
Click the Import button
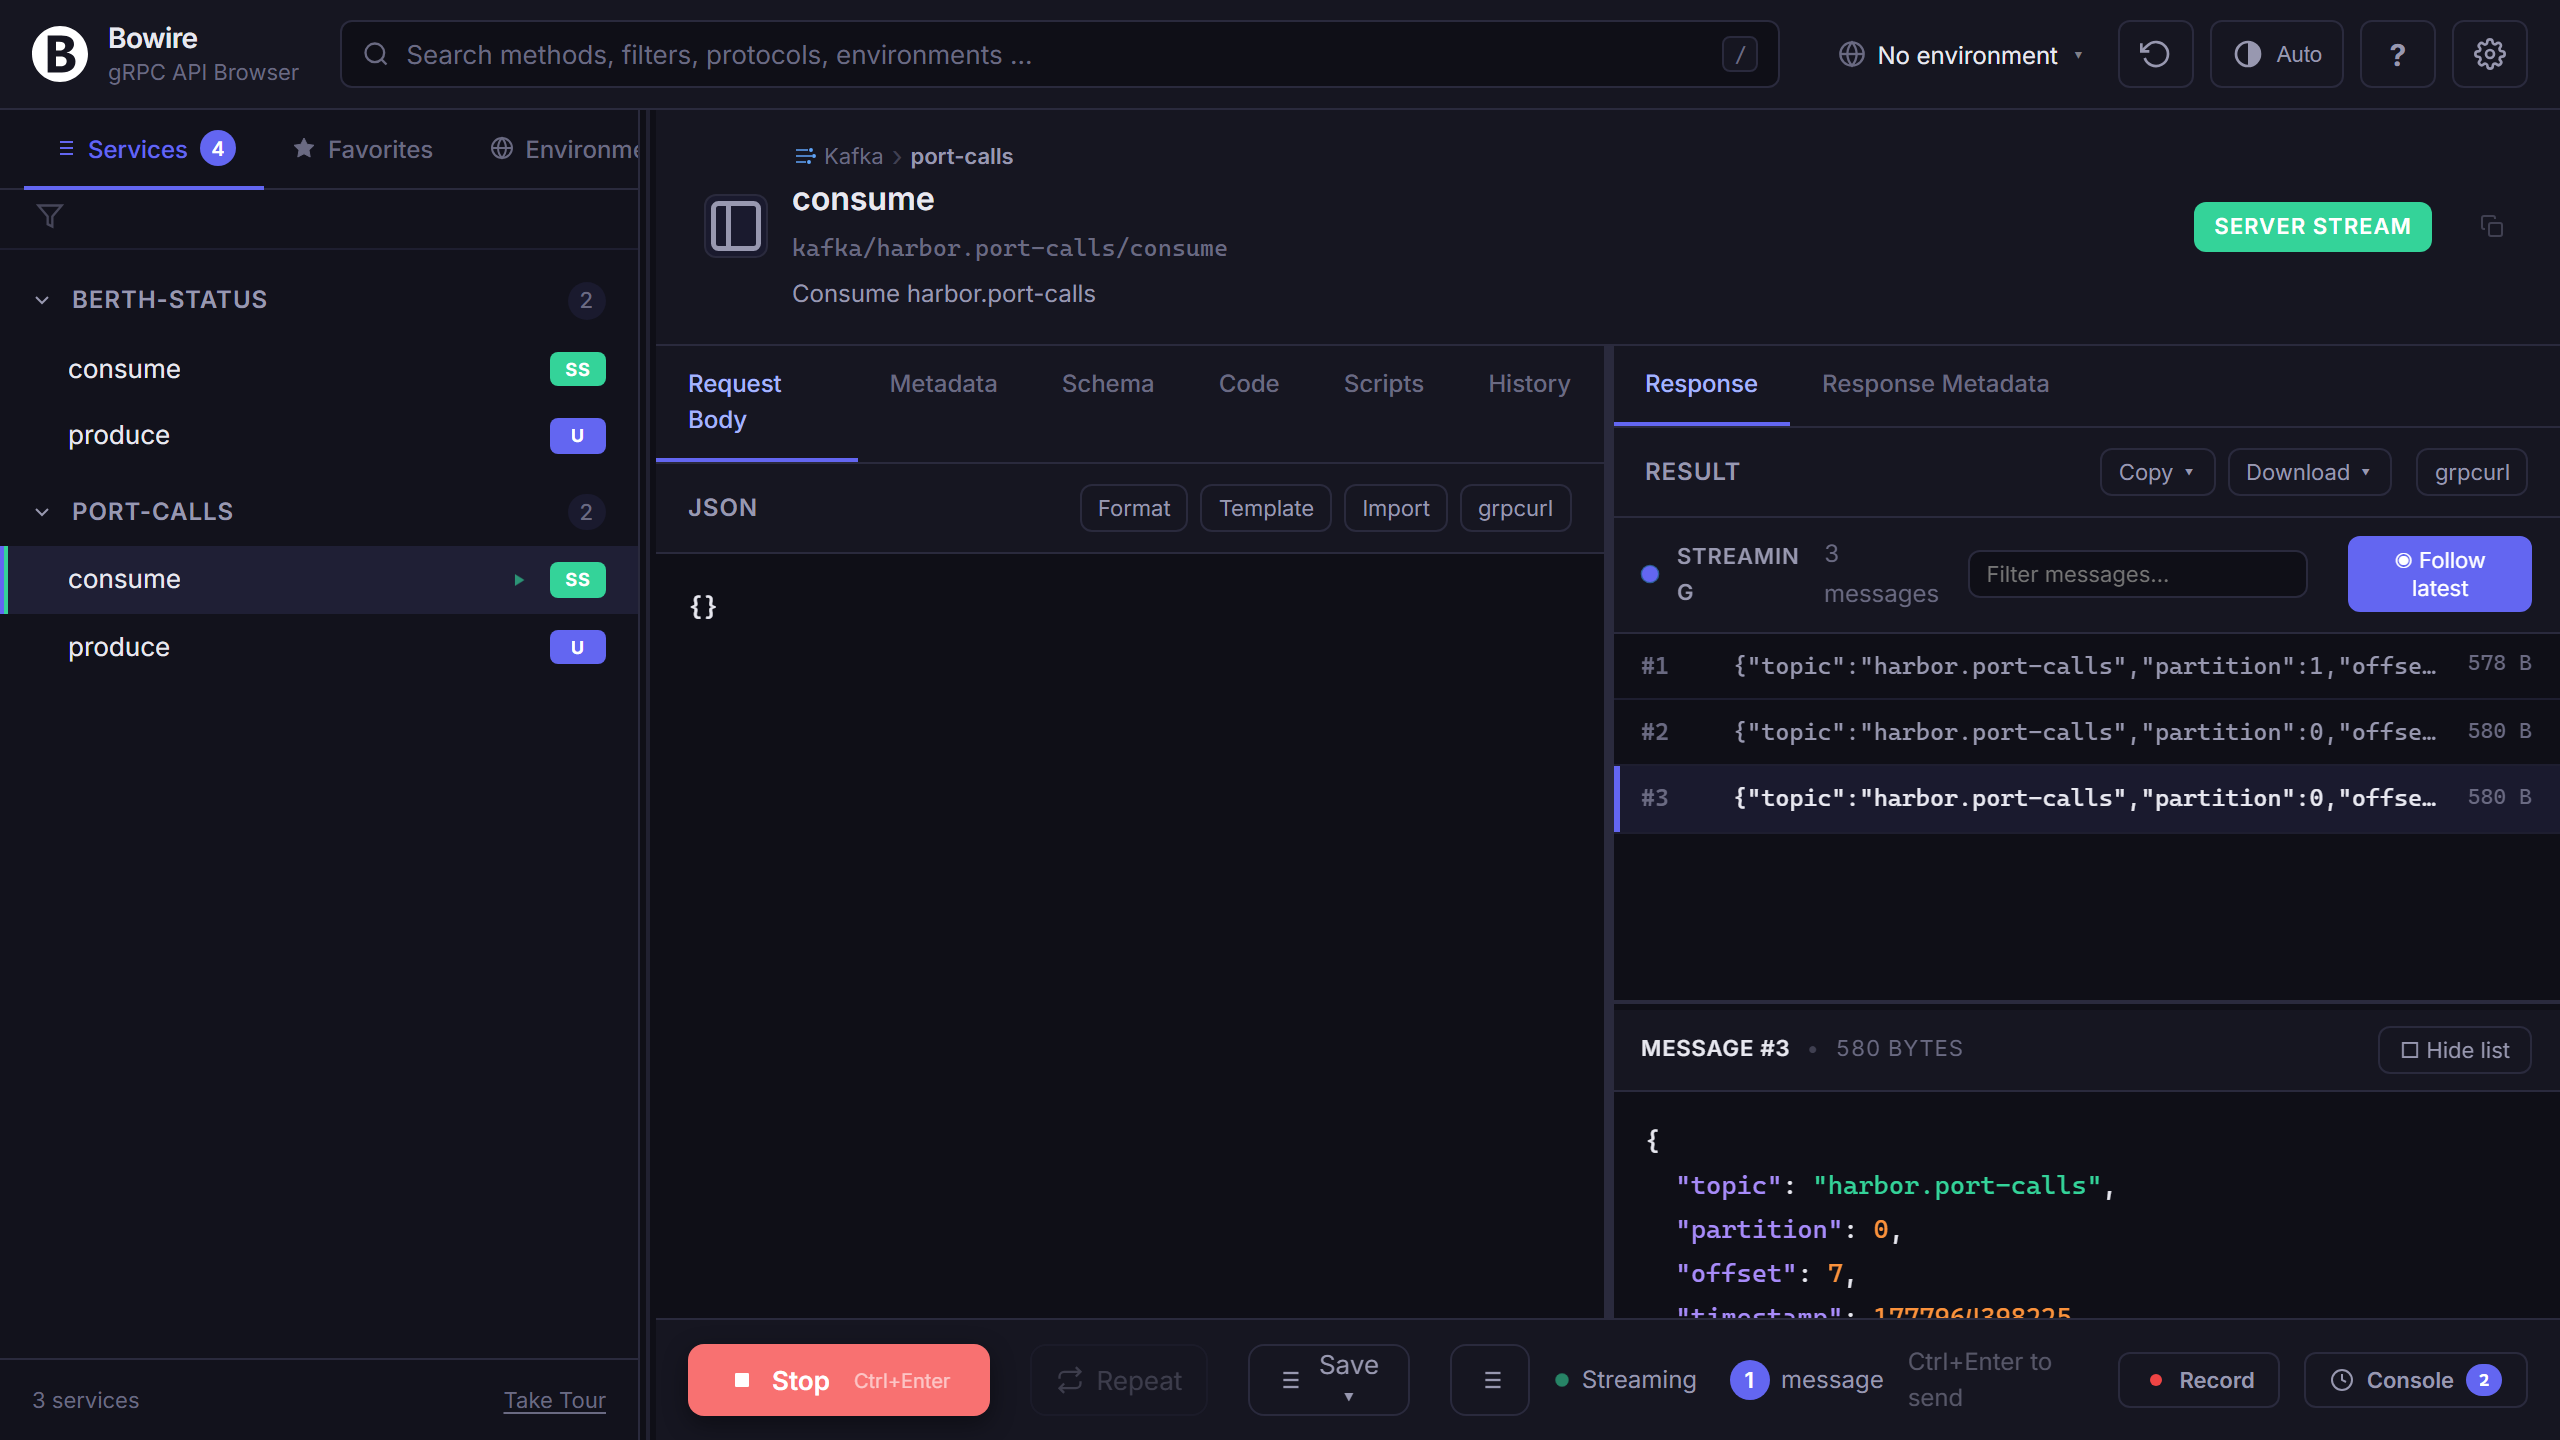click(1395, 508)
